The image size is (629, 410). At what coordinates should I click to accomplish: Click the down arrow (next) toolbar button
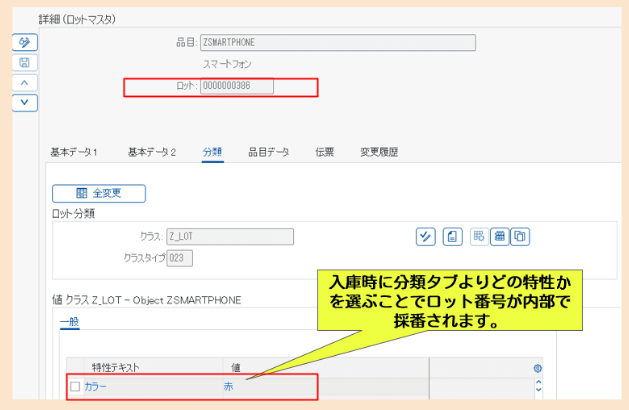(x=24, y=102)
